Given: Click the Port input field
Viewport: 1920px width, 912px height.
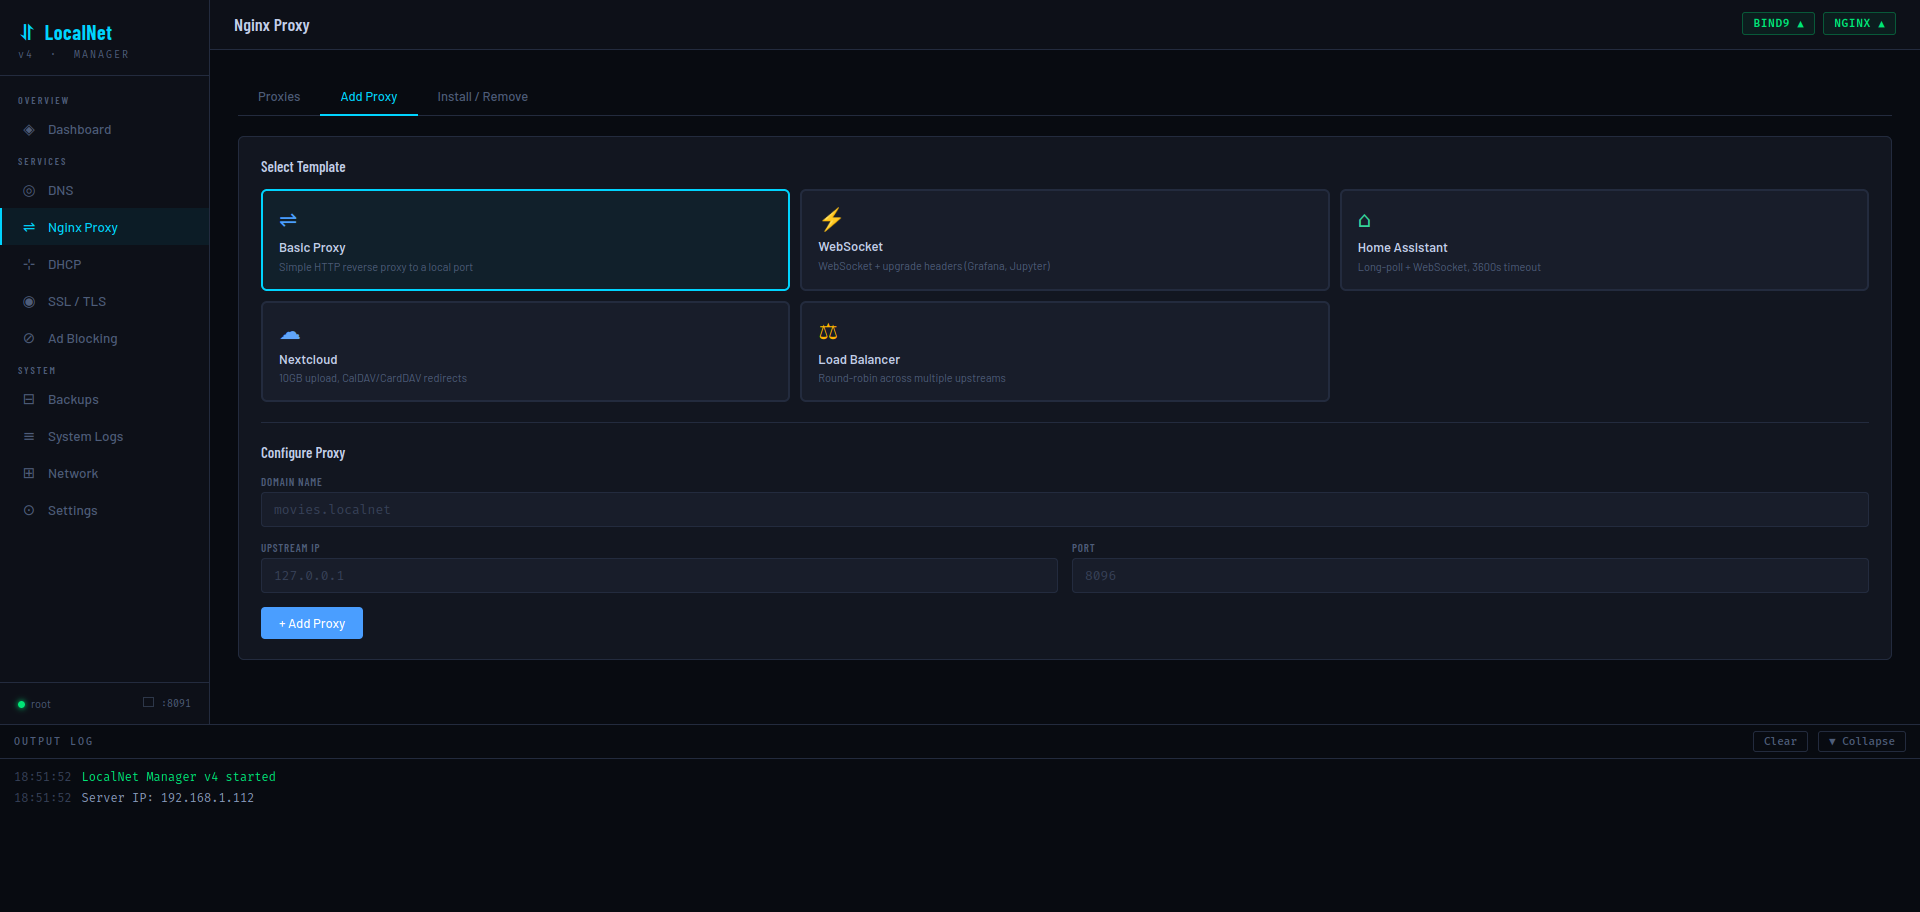Looking at the screenshot, I should click(1470, 576).
